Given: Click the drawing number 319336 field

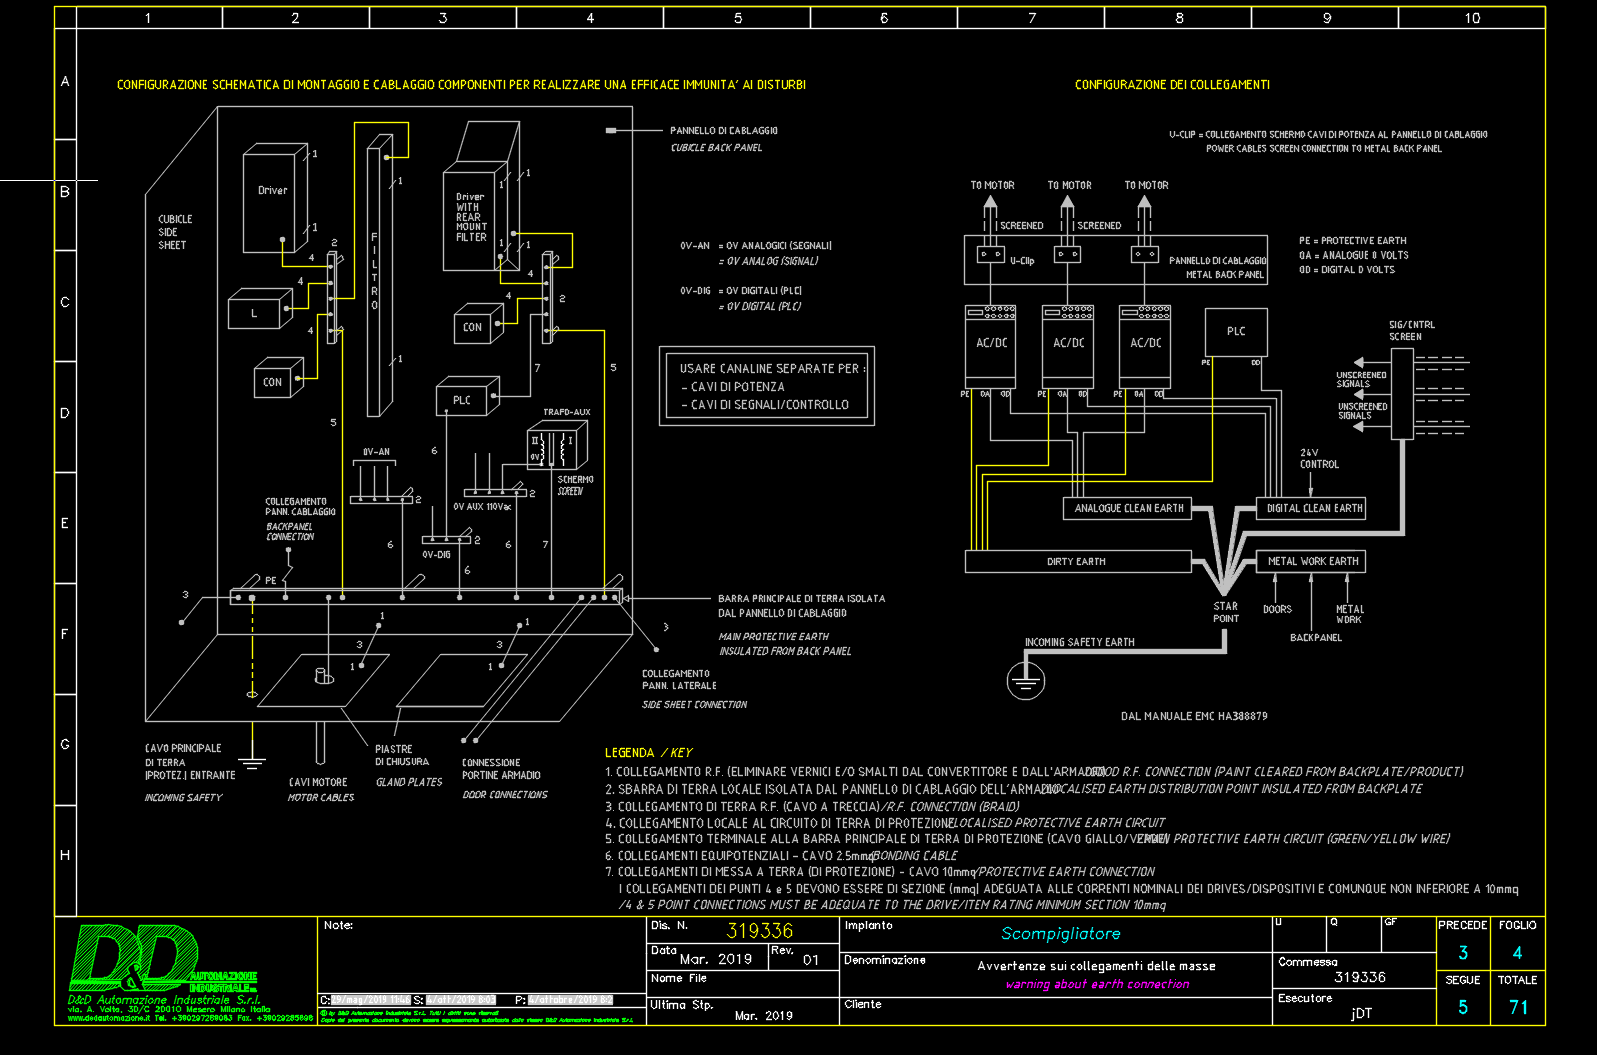Looking at the screenshot, I should [759, 931].
